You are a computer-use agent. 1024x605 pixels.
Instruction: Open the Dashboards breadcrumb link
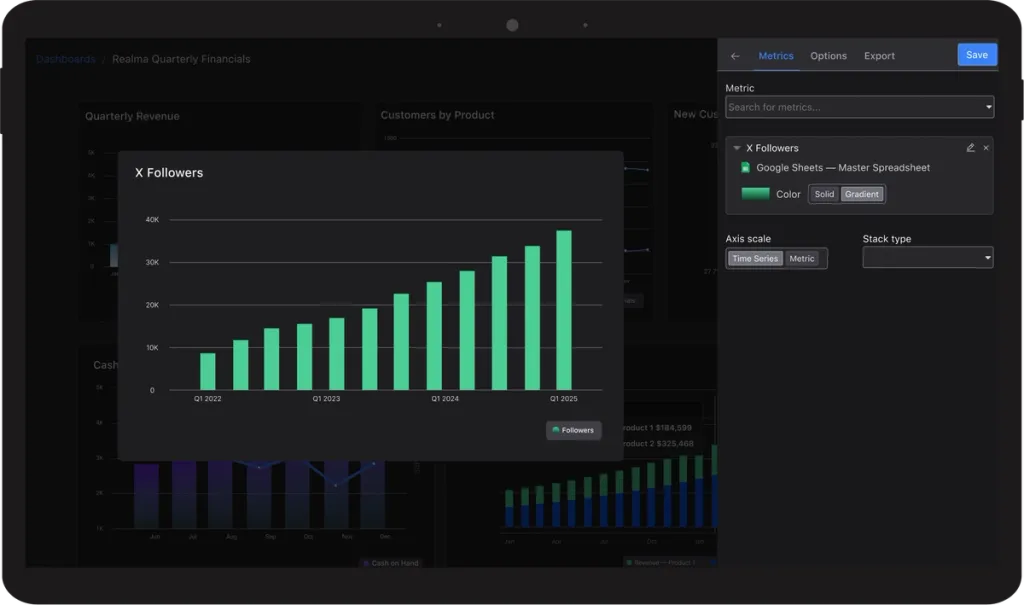(66, 59)
